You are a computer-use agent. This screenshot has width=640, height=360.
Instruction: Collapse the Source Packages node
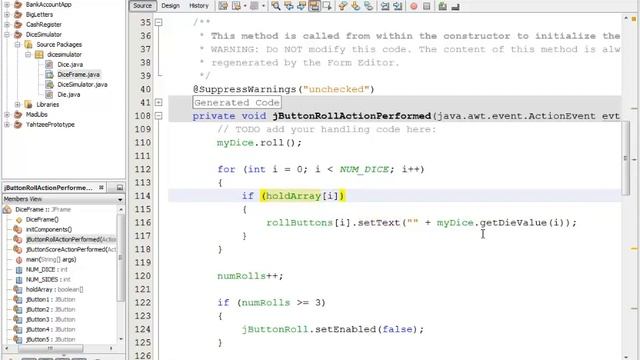click(18, 44)
